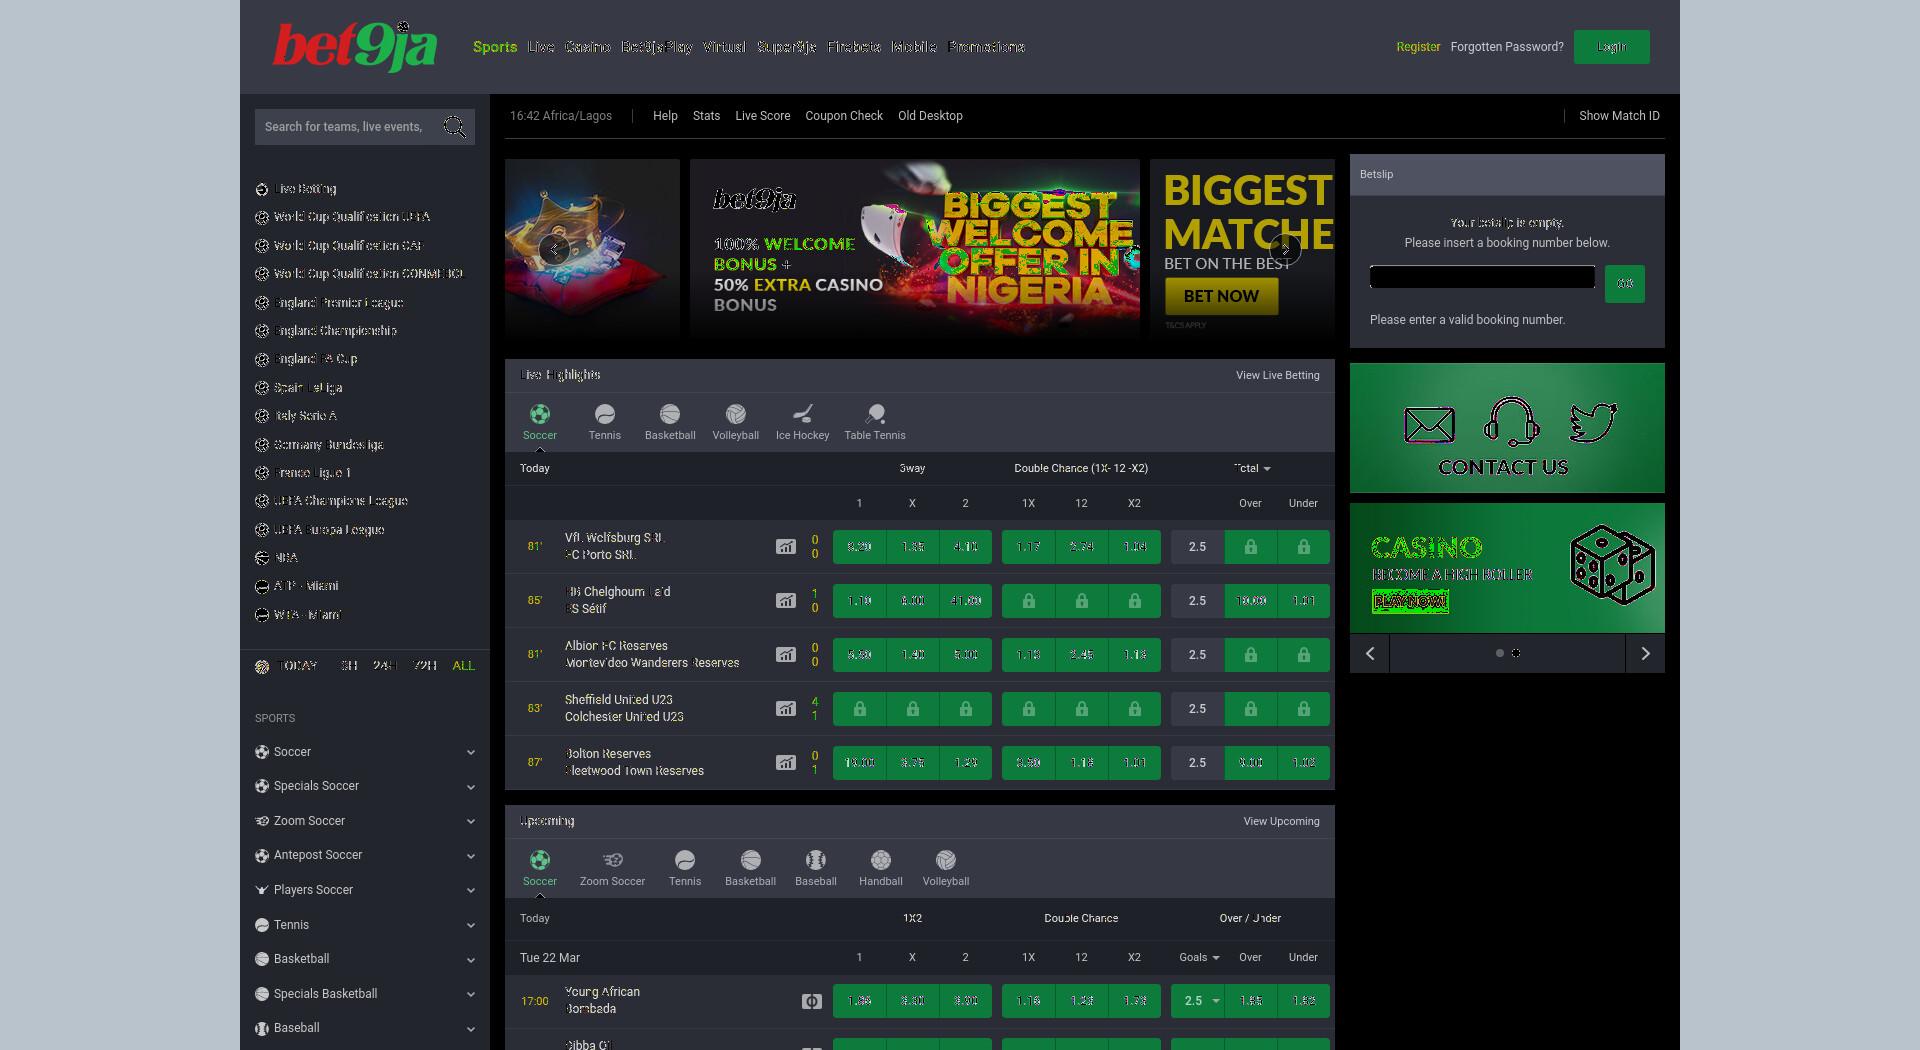
Task: Expand the Zoom Soccer category
Action: pos(365,821)
